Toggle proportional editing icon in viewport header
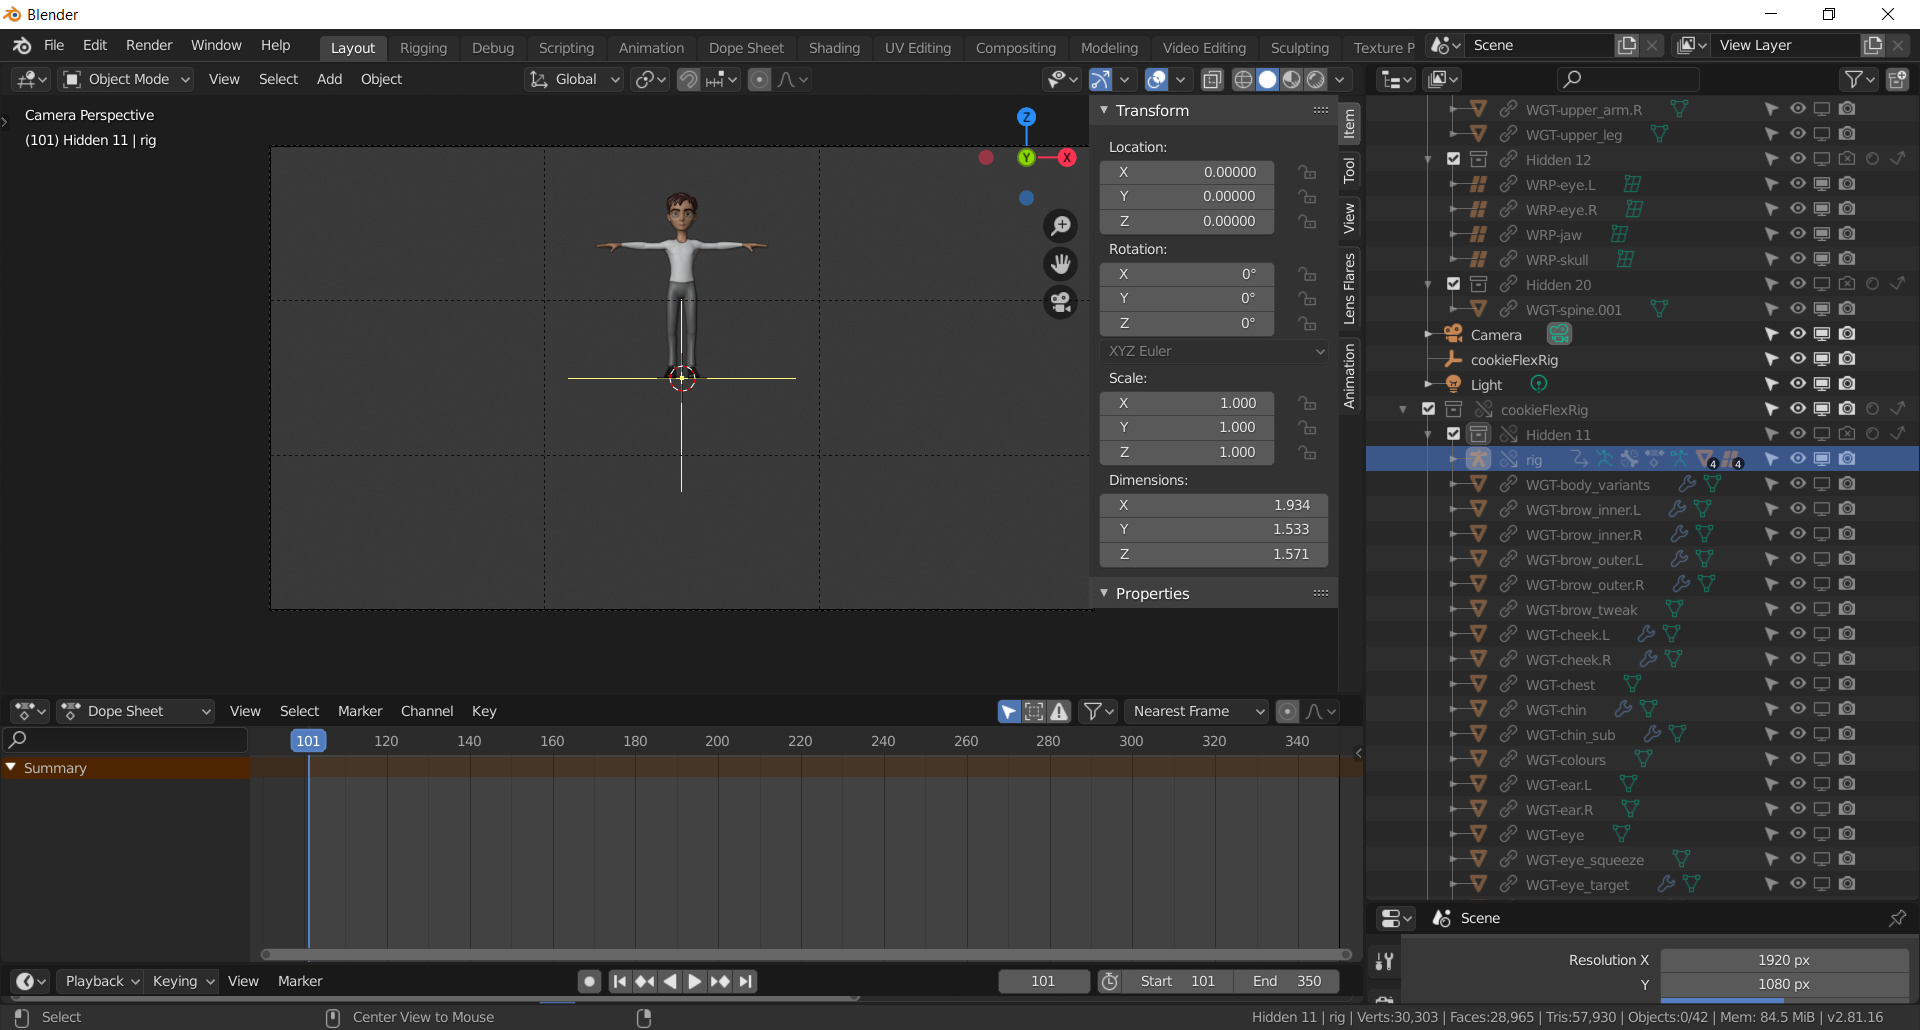This screenshot has height=1030, width=1920. click(760, 79)
